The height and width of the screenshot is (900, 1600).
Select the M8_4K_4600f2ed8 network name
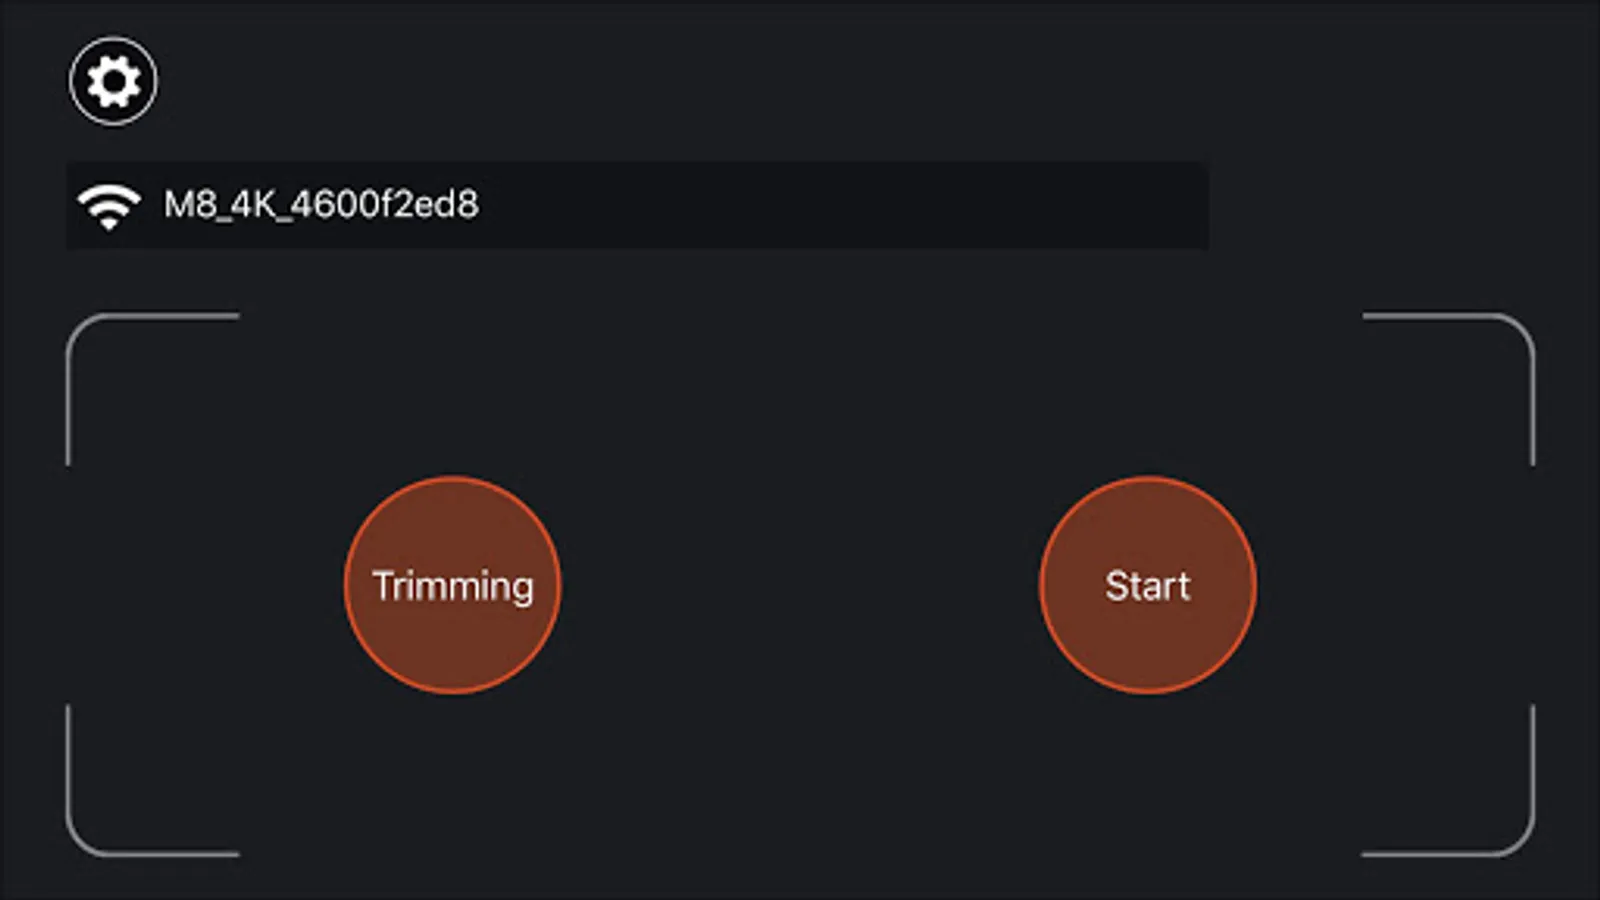pos(321,205)
